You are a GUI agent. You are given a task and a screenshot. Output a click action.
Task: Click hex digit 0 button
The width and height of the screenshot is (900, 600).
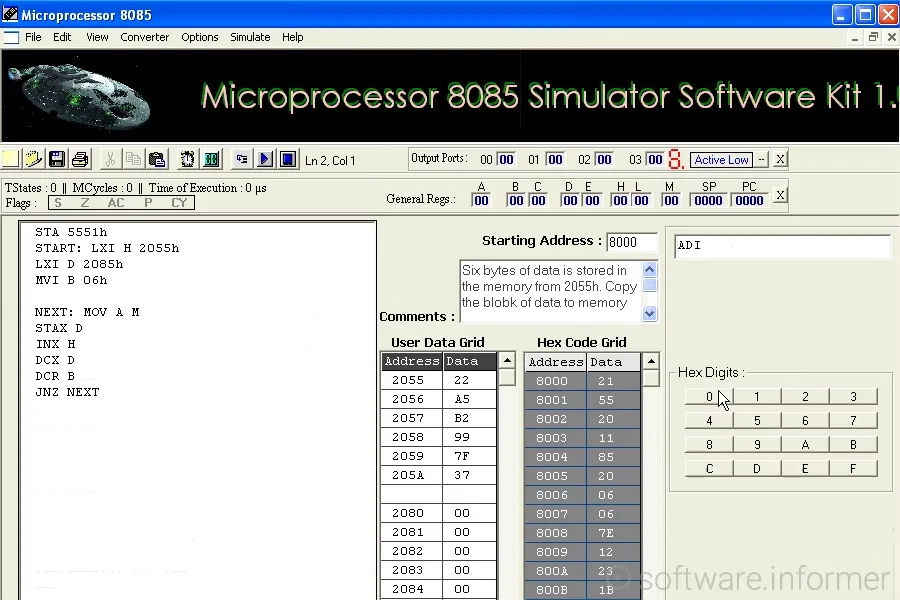click(x=709, y=396)
